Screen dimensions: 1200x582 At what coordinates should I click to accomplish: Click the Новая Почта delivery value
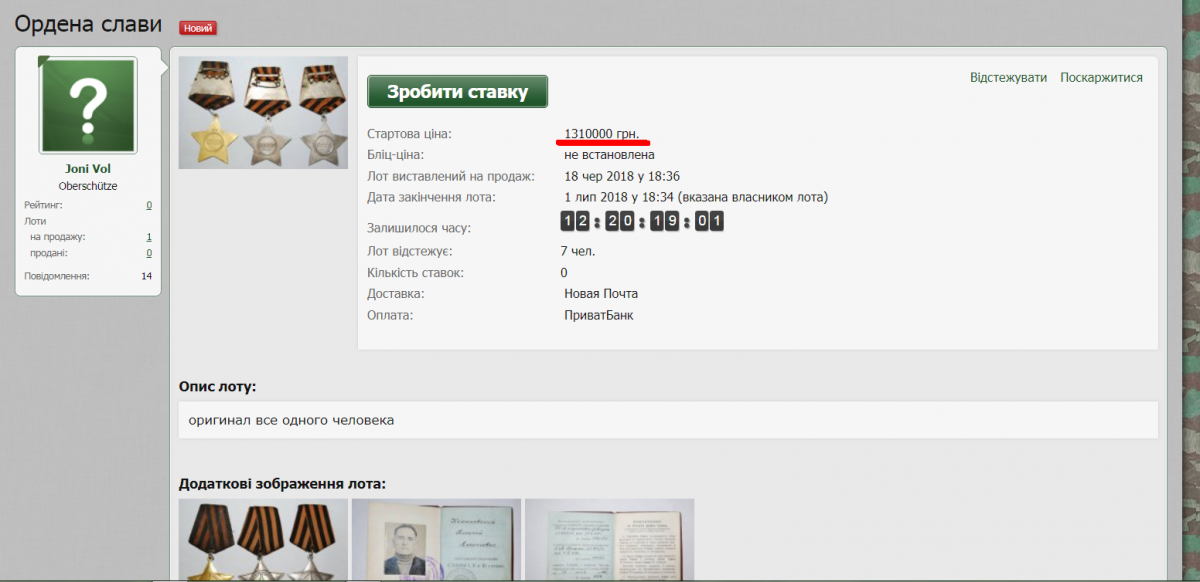click(x=601, y=294)
